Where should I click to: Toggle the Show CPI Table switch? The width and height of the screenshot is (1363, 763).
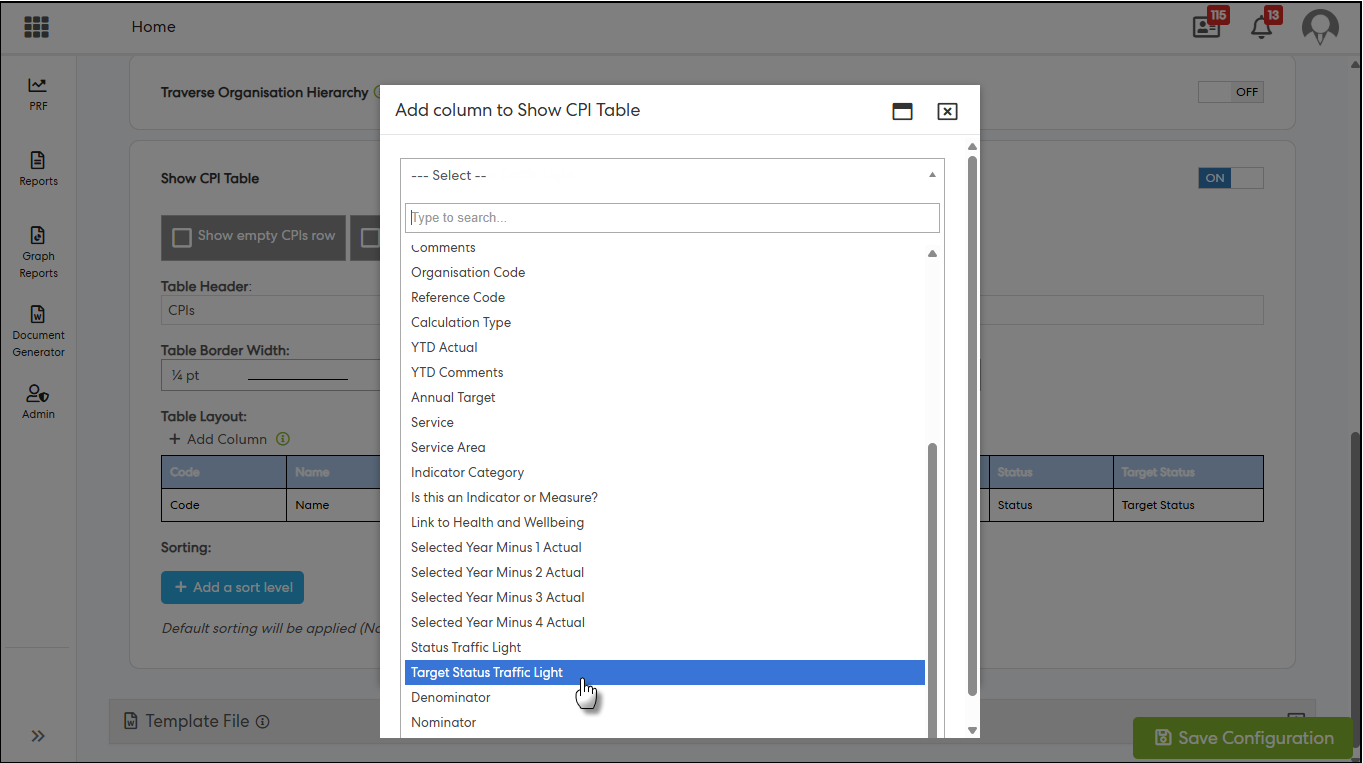coord(1231,178)
